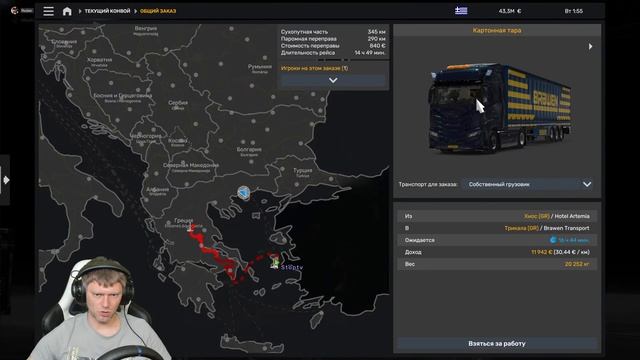The image size is (640, 360).
Task: Click the Сухопутная часть 345 км row
Action: [333, 32]
